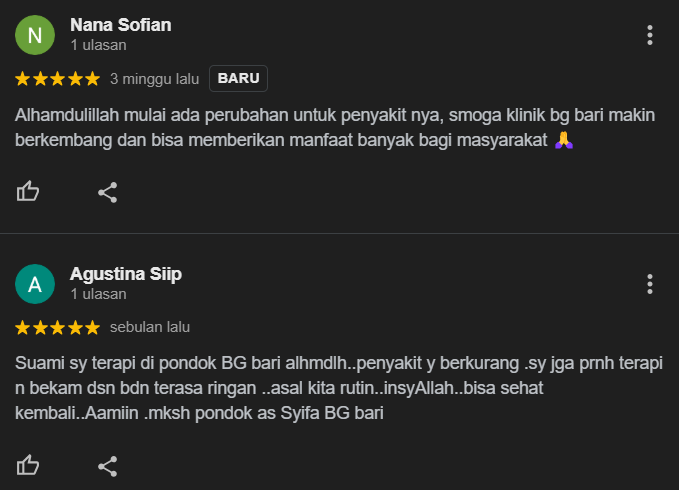Click the BARU badge
Screen dimensions: 679x490
point(238,78)
